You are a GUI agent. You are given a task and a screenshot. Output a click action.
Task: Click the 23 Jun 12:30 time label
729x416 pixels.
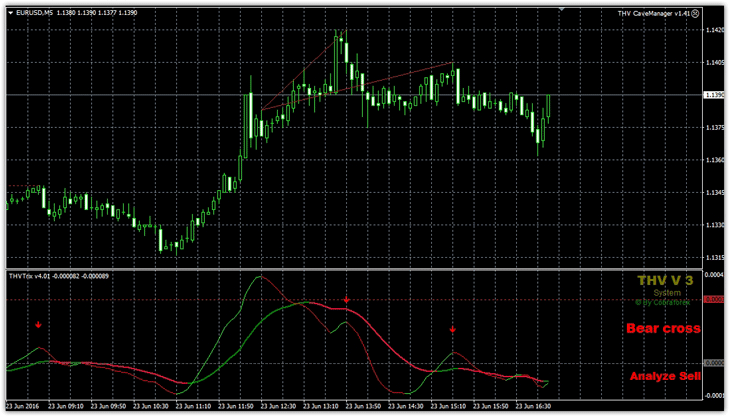tap(281, 407)
